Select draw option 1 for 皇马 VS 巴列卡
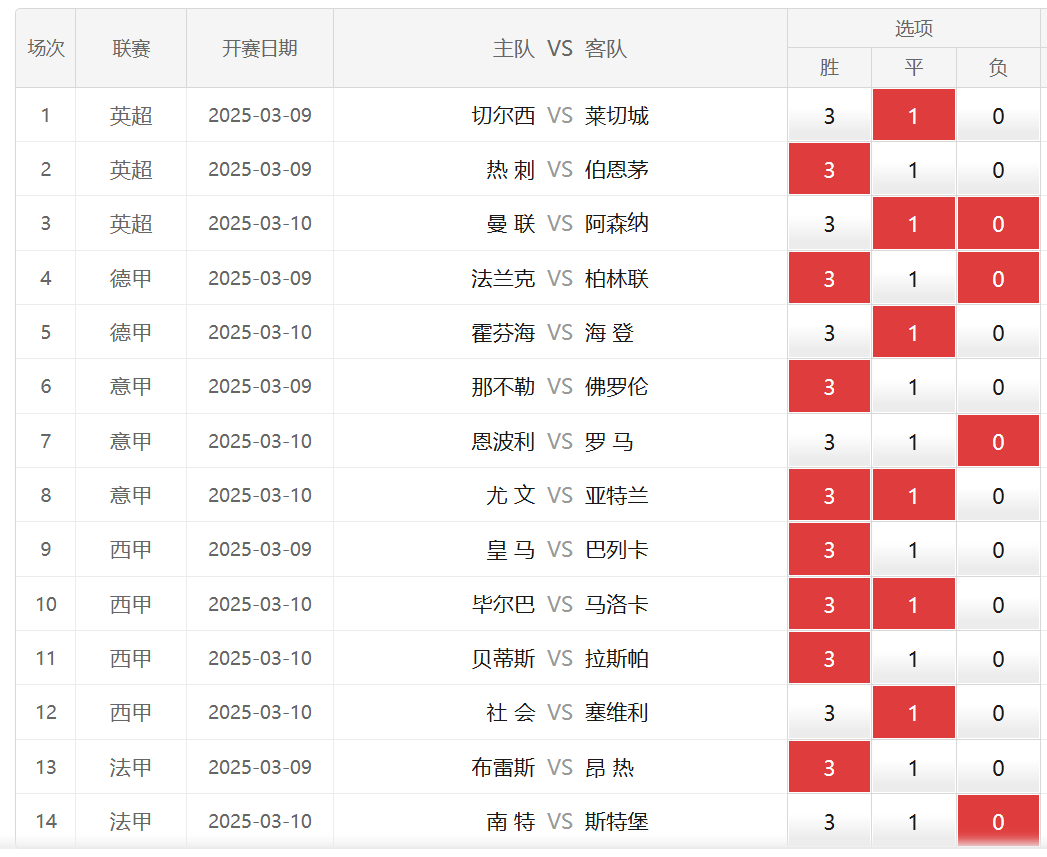The width and height of the screenshot is (1047, 857). click(x=913, y=549)
